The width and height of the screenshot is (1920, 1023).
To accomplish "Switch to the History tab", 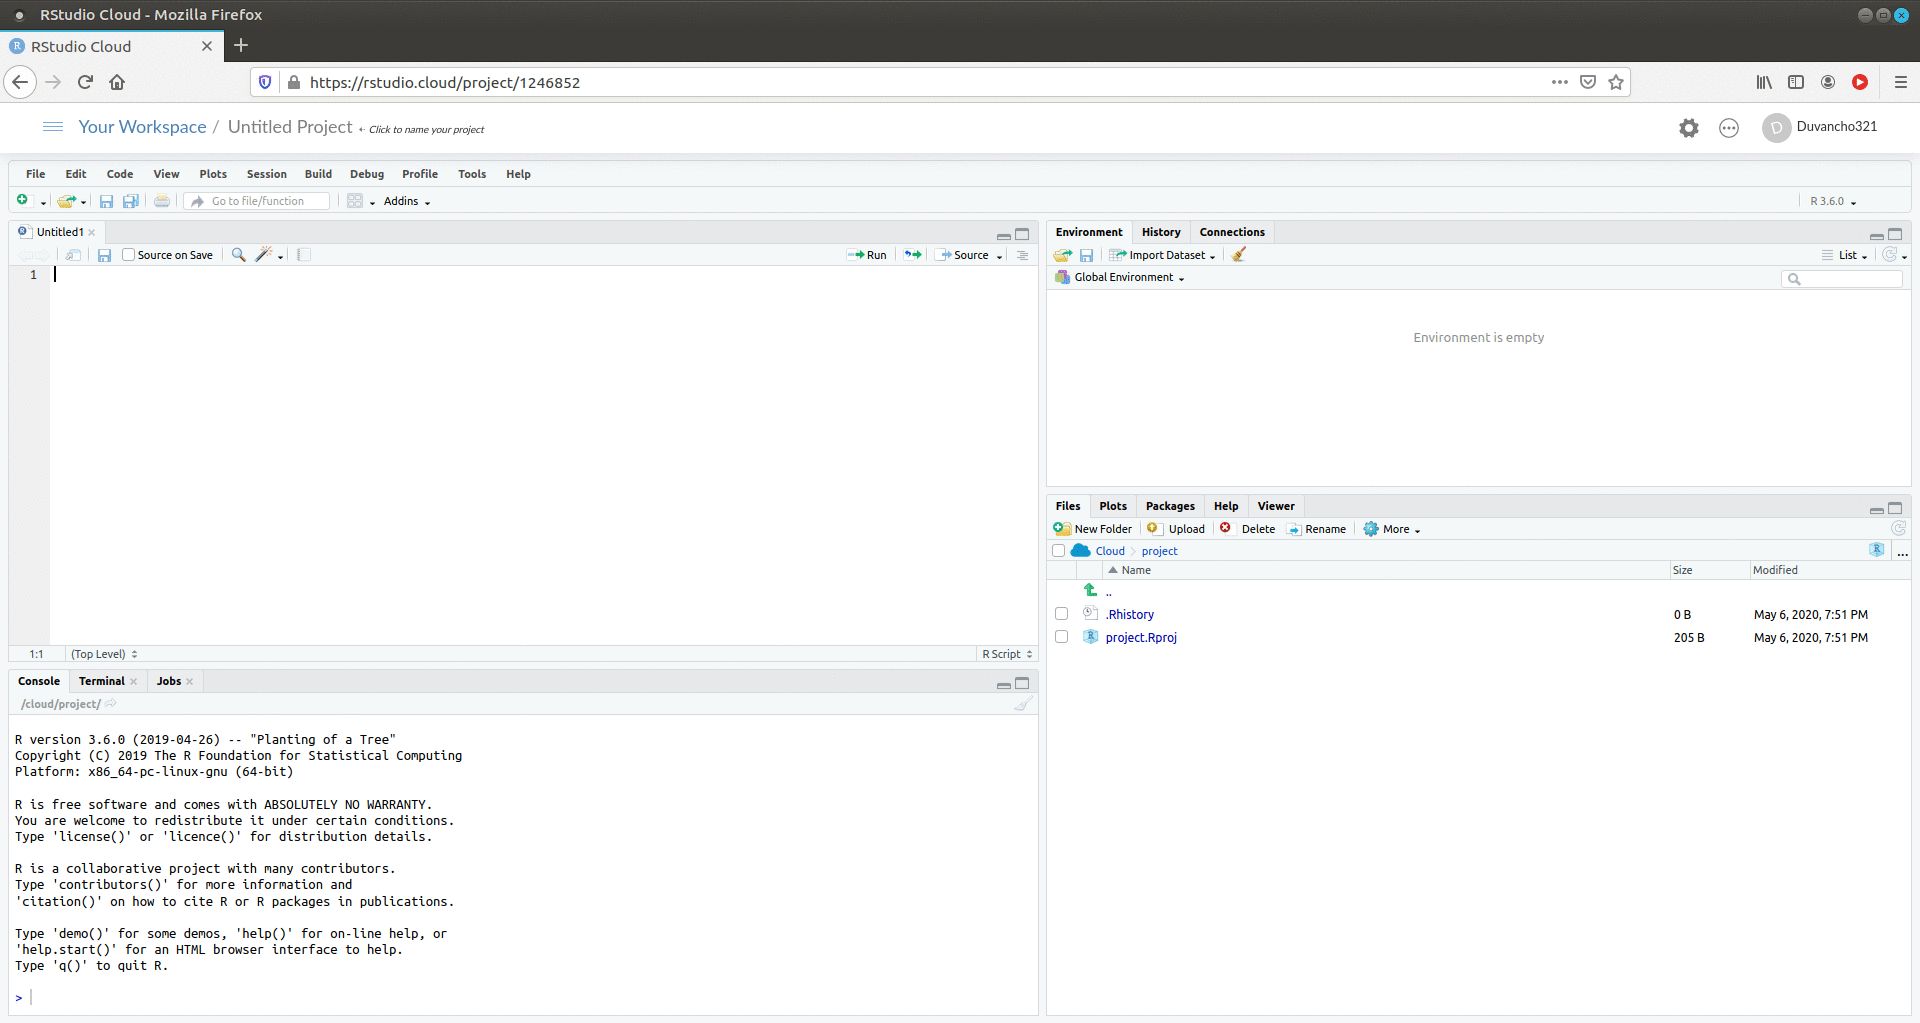I will tap(1161, 232).
